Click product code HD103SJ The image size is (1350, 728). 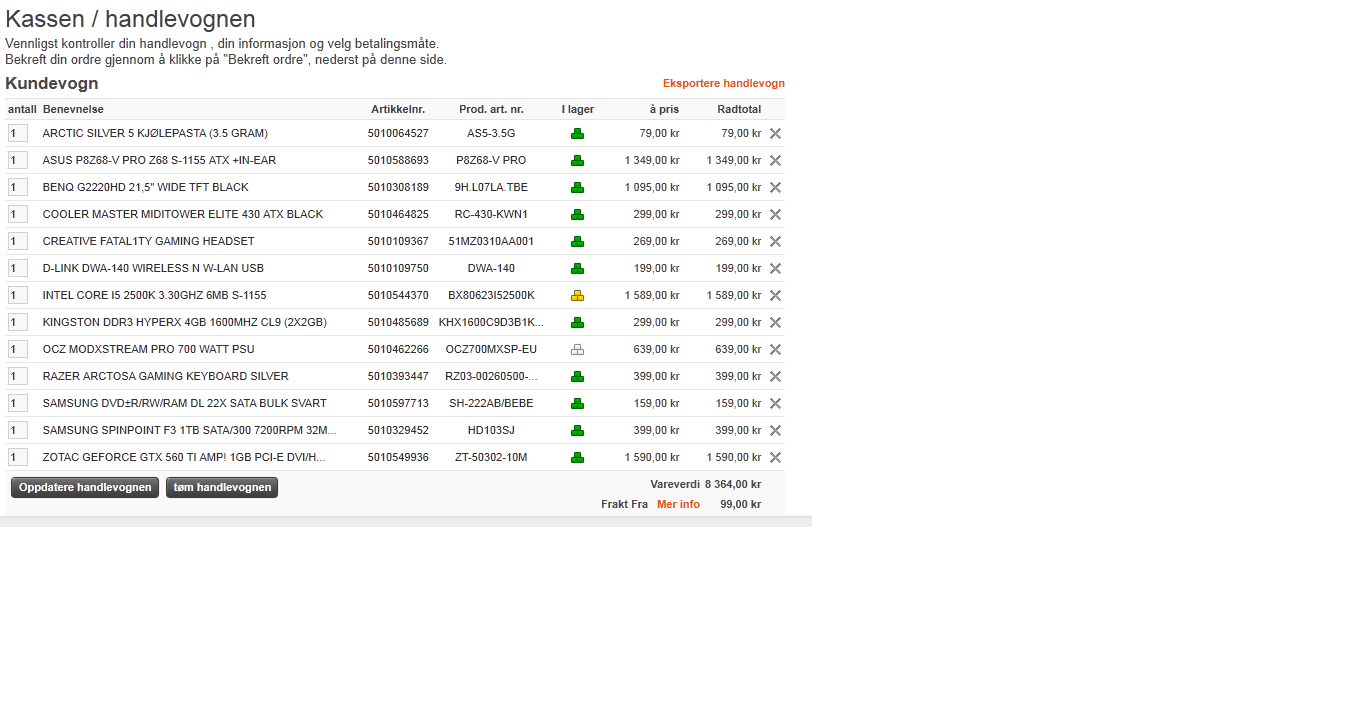tap(491, 430)
